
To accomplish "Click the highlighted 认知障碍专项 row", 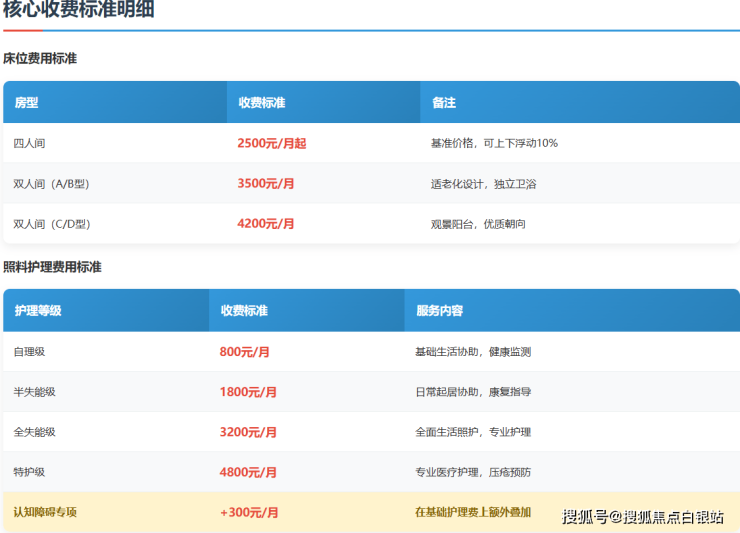I will [x=371, y=512].
